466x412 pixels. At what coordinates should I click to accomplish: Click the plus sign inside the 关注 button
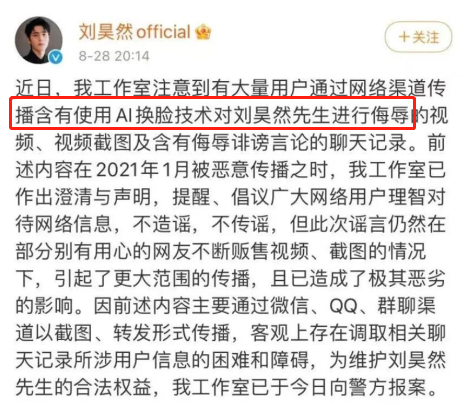(x=404, y=37)
